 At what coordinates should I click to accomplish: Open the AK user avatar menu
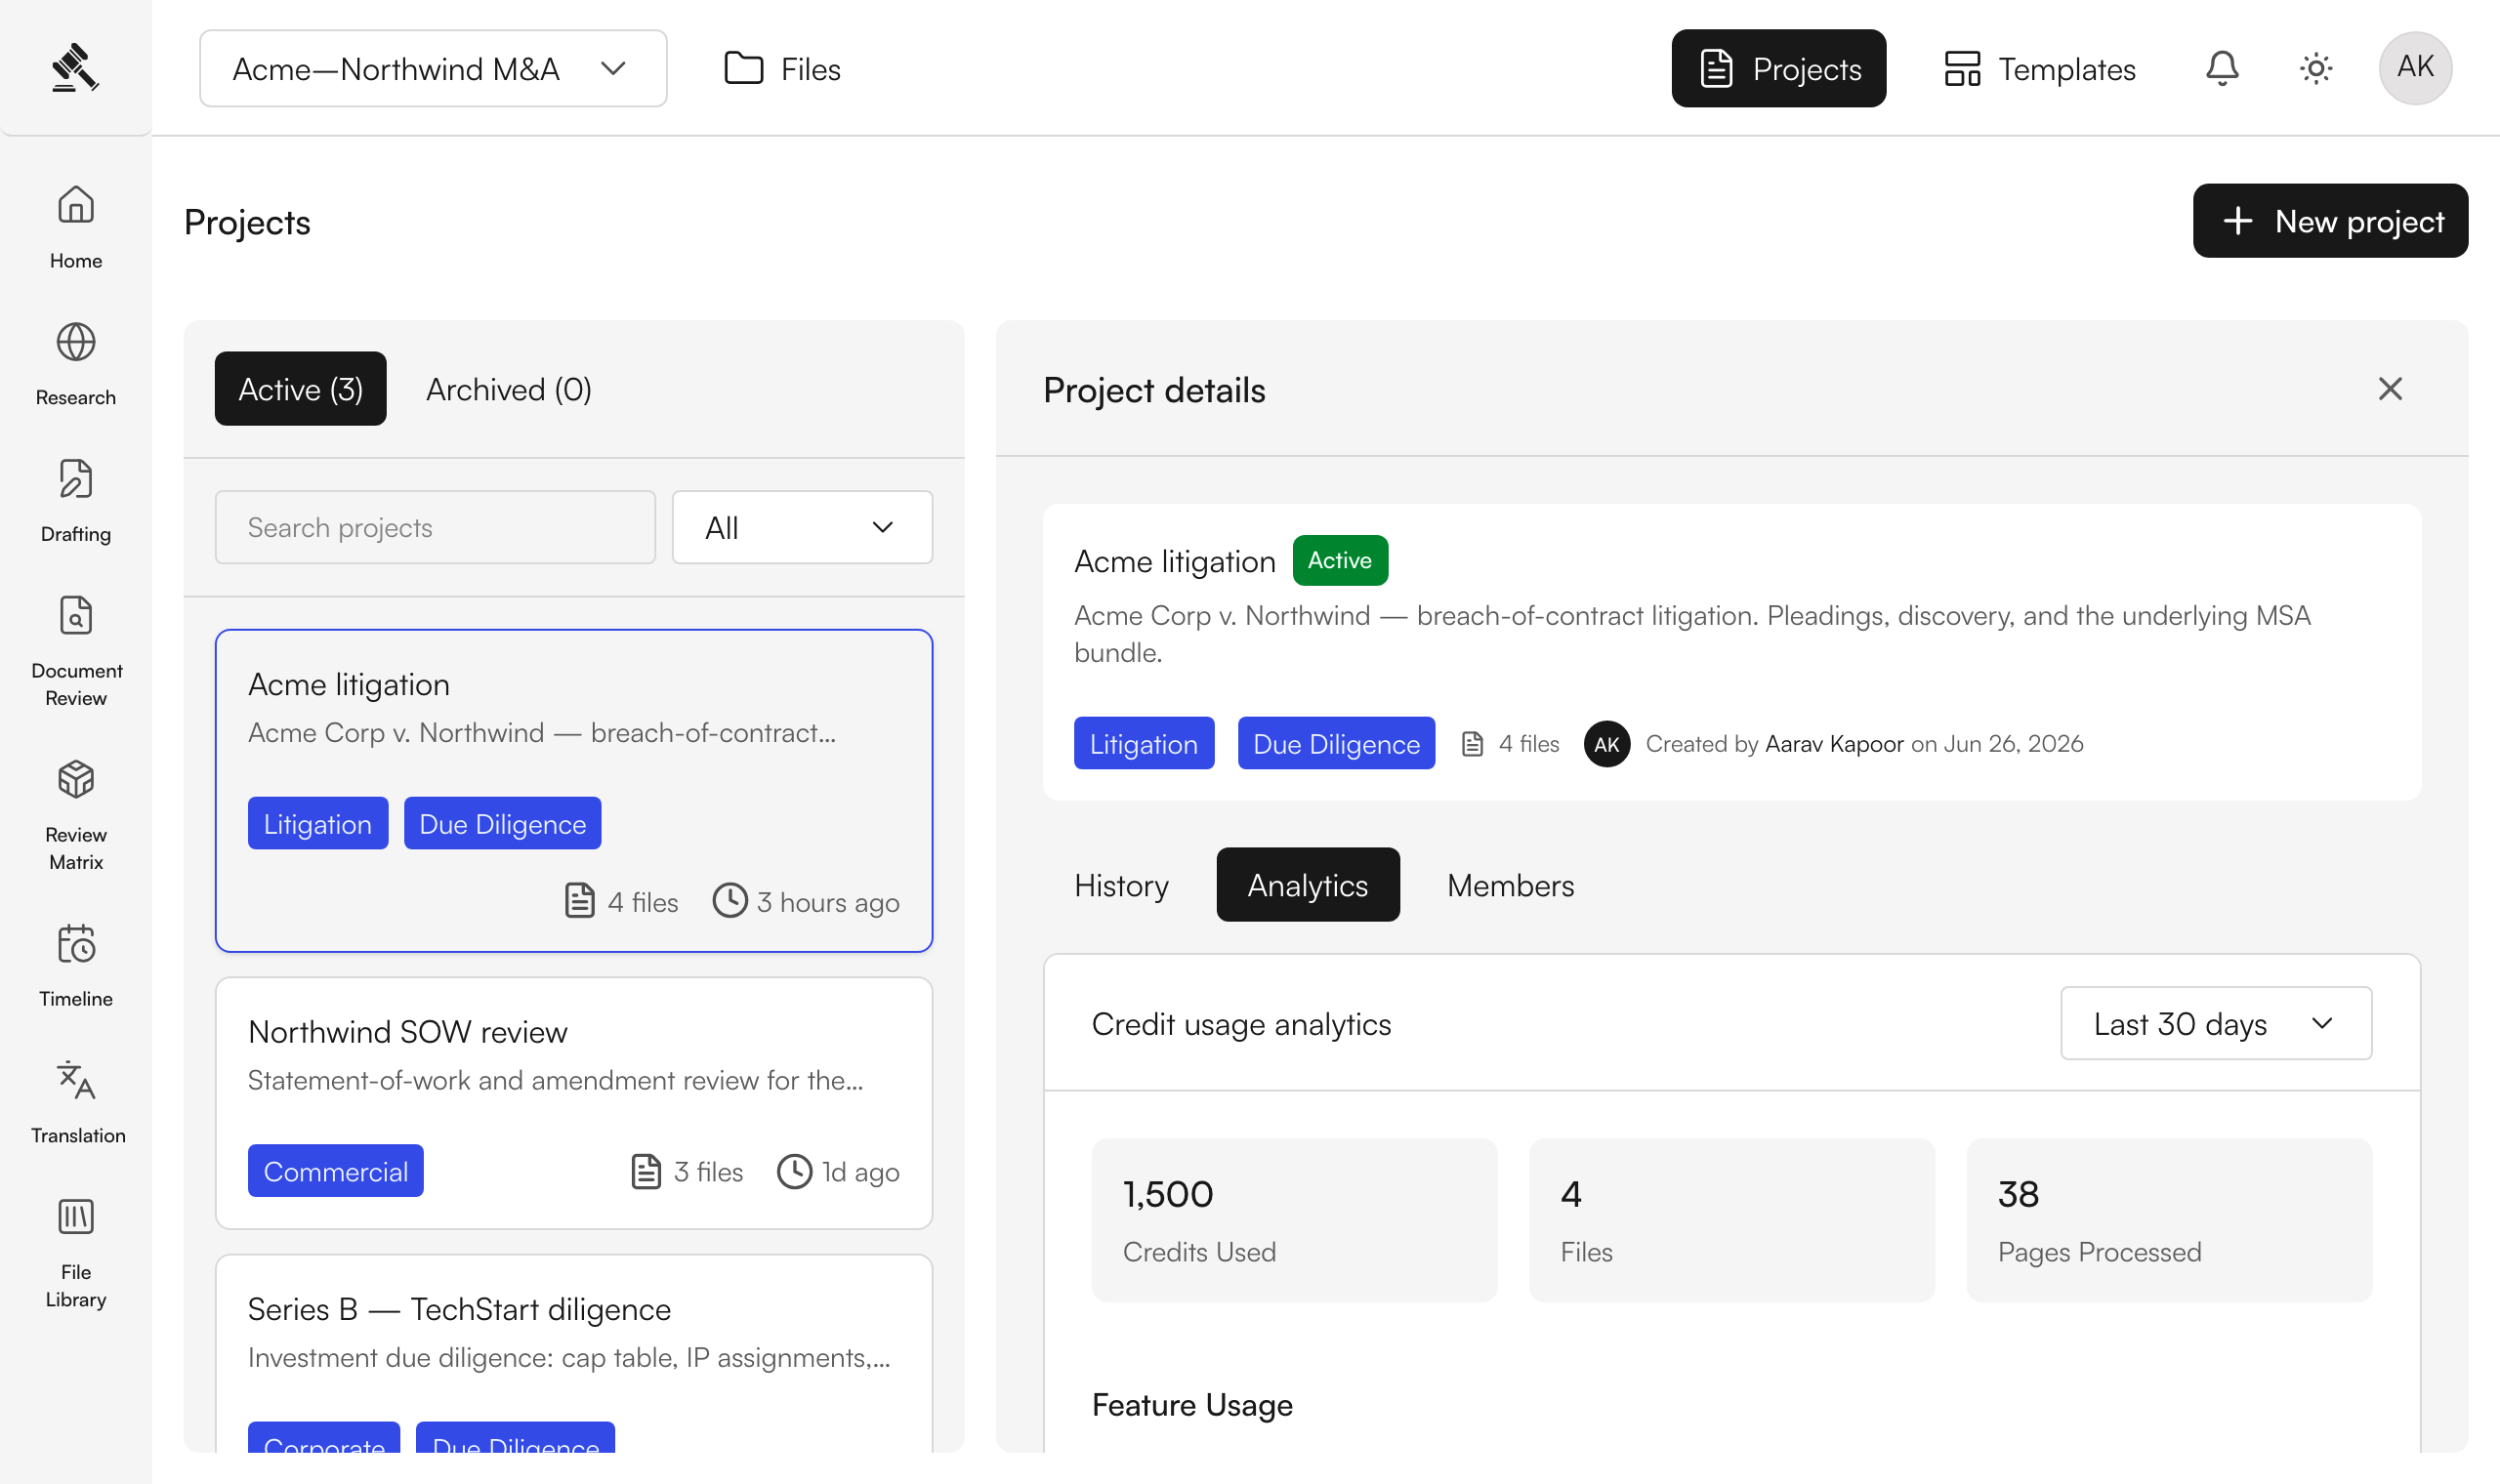(x=2414, y=68)
